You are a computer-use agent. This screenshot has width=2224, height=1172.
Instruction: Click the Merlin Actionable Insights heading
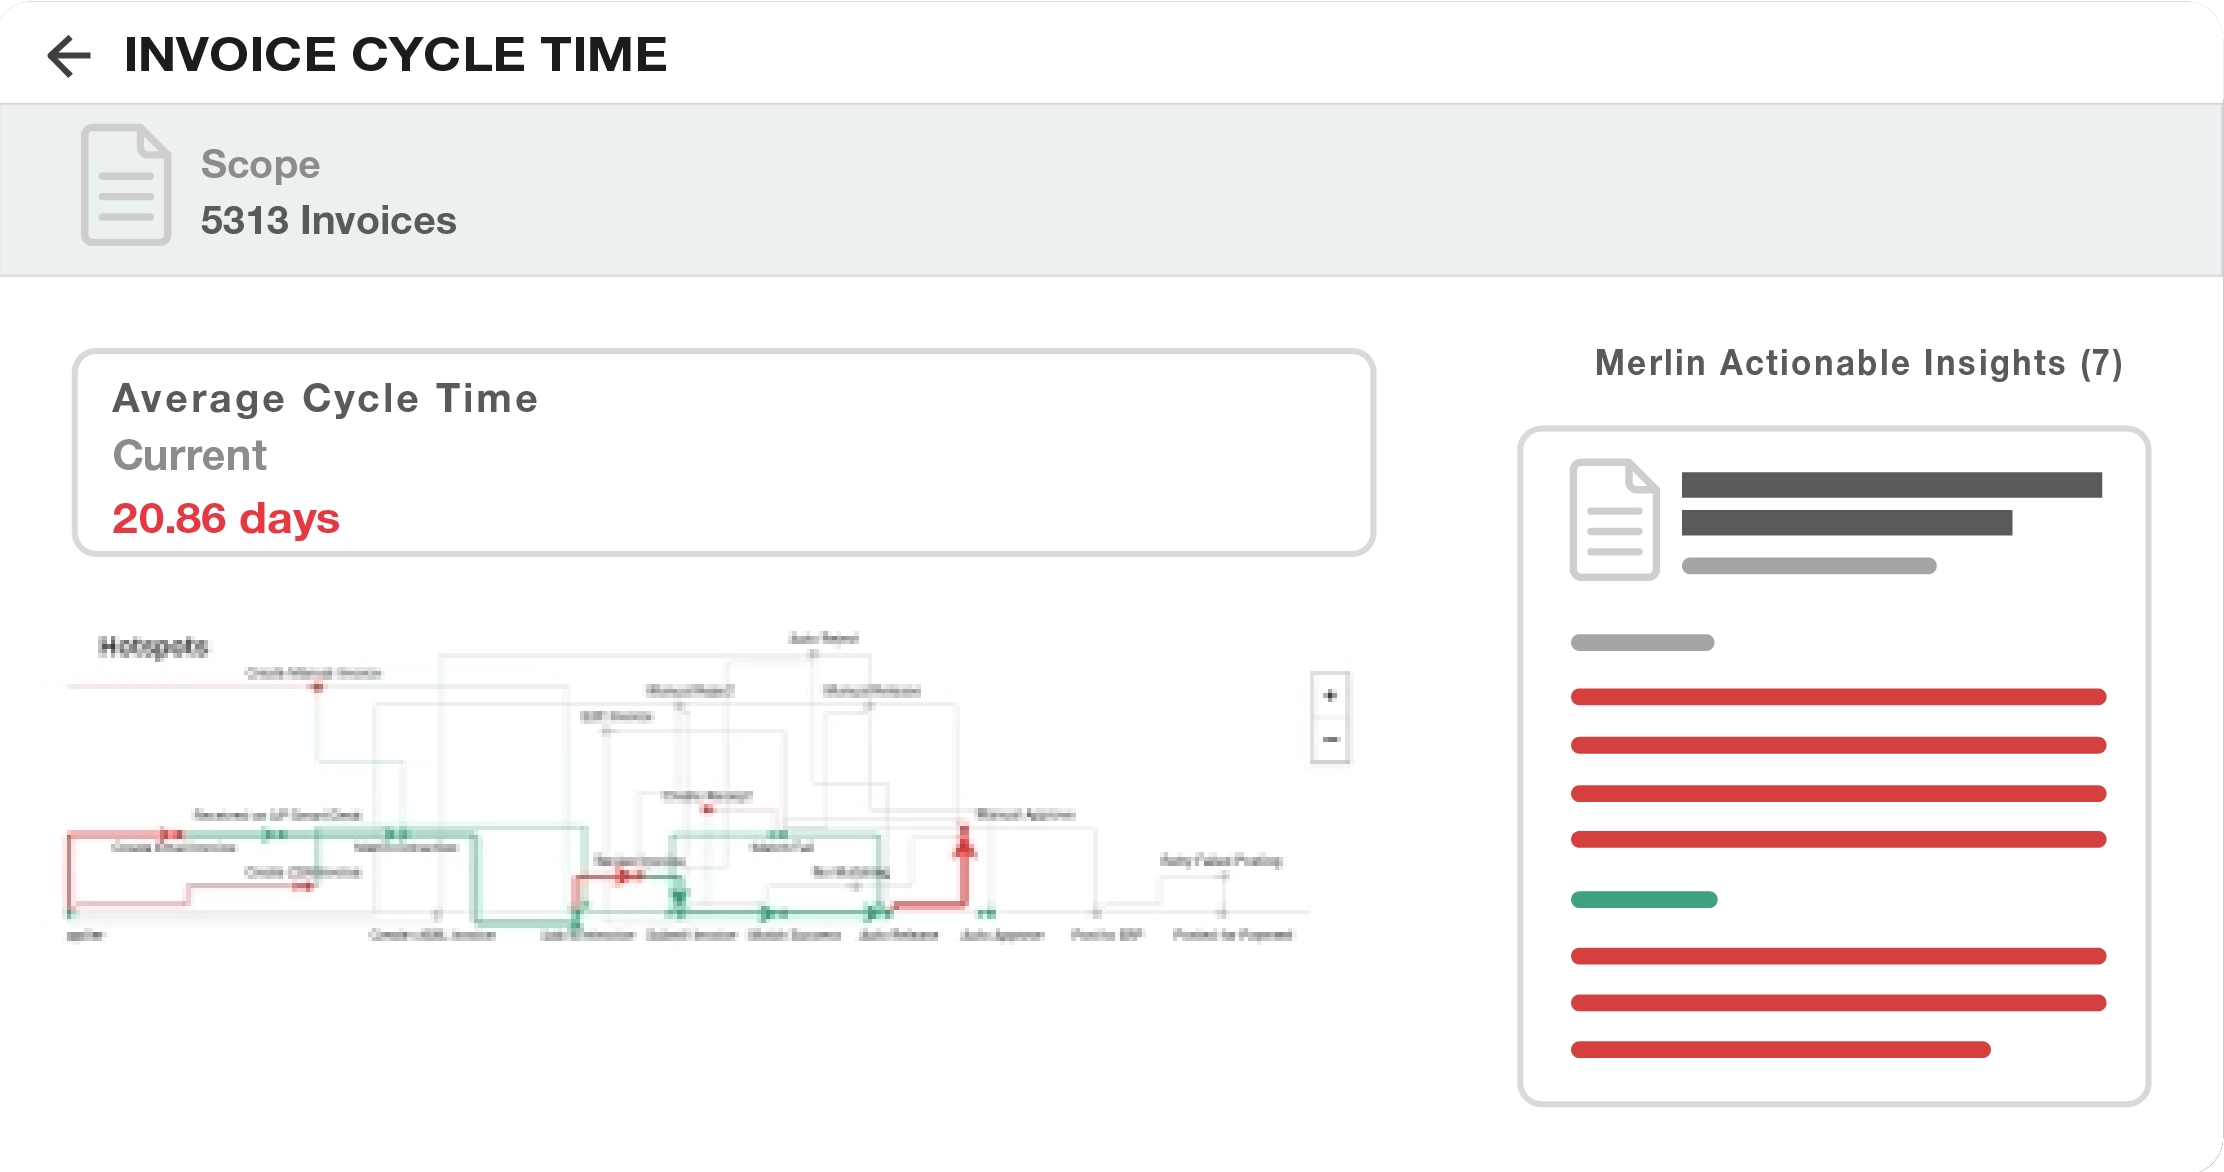(1858, 363)
